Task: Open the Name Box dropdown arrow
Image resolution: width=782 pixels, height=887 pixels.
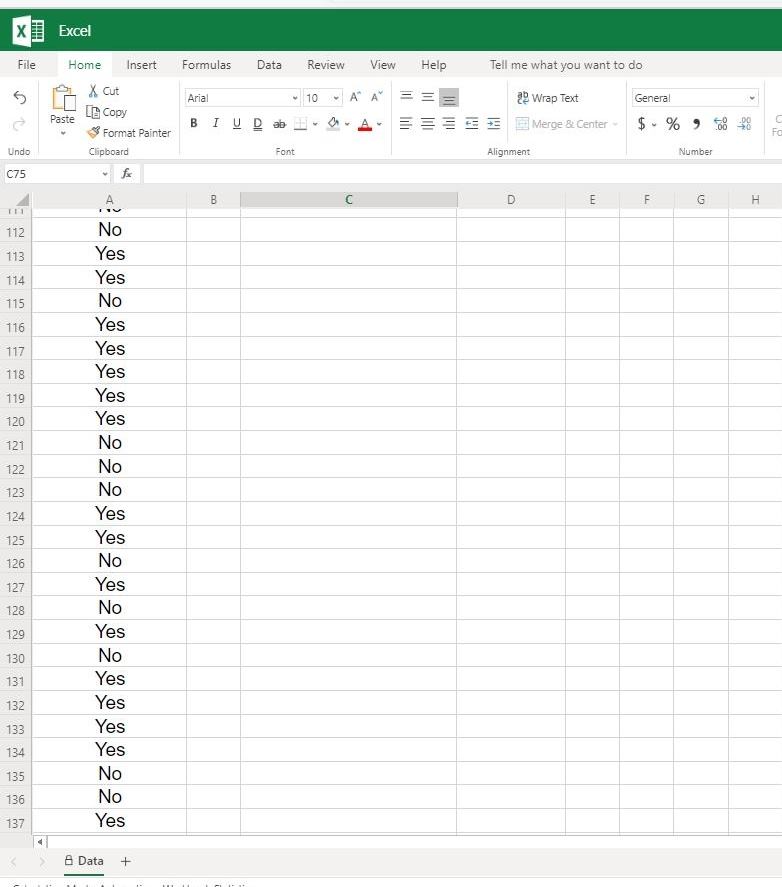Action: pos(105,174)
